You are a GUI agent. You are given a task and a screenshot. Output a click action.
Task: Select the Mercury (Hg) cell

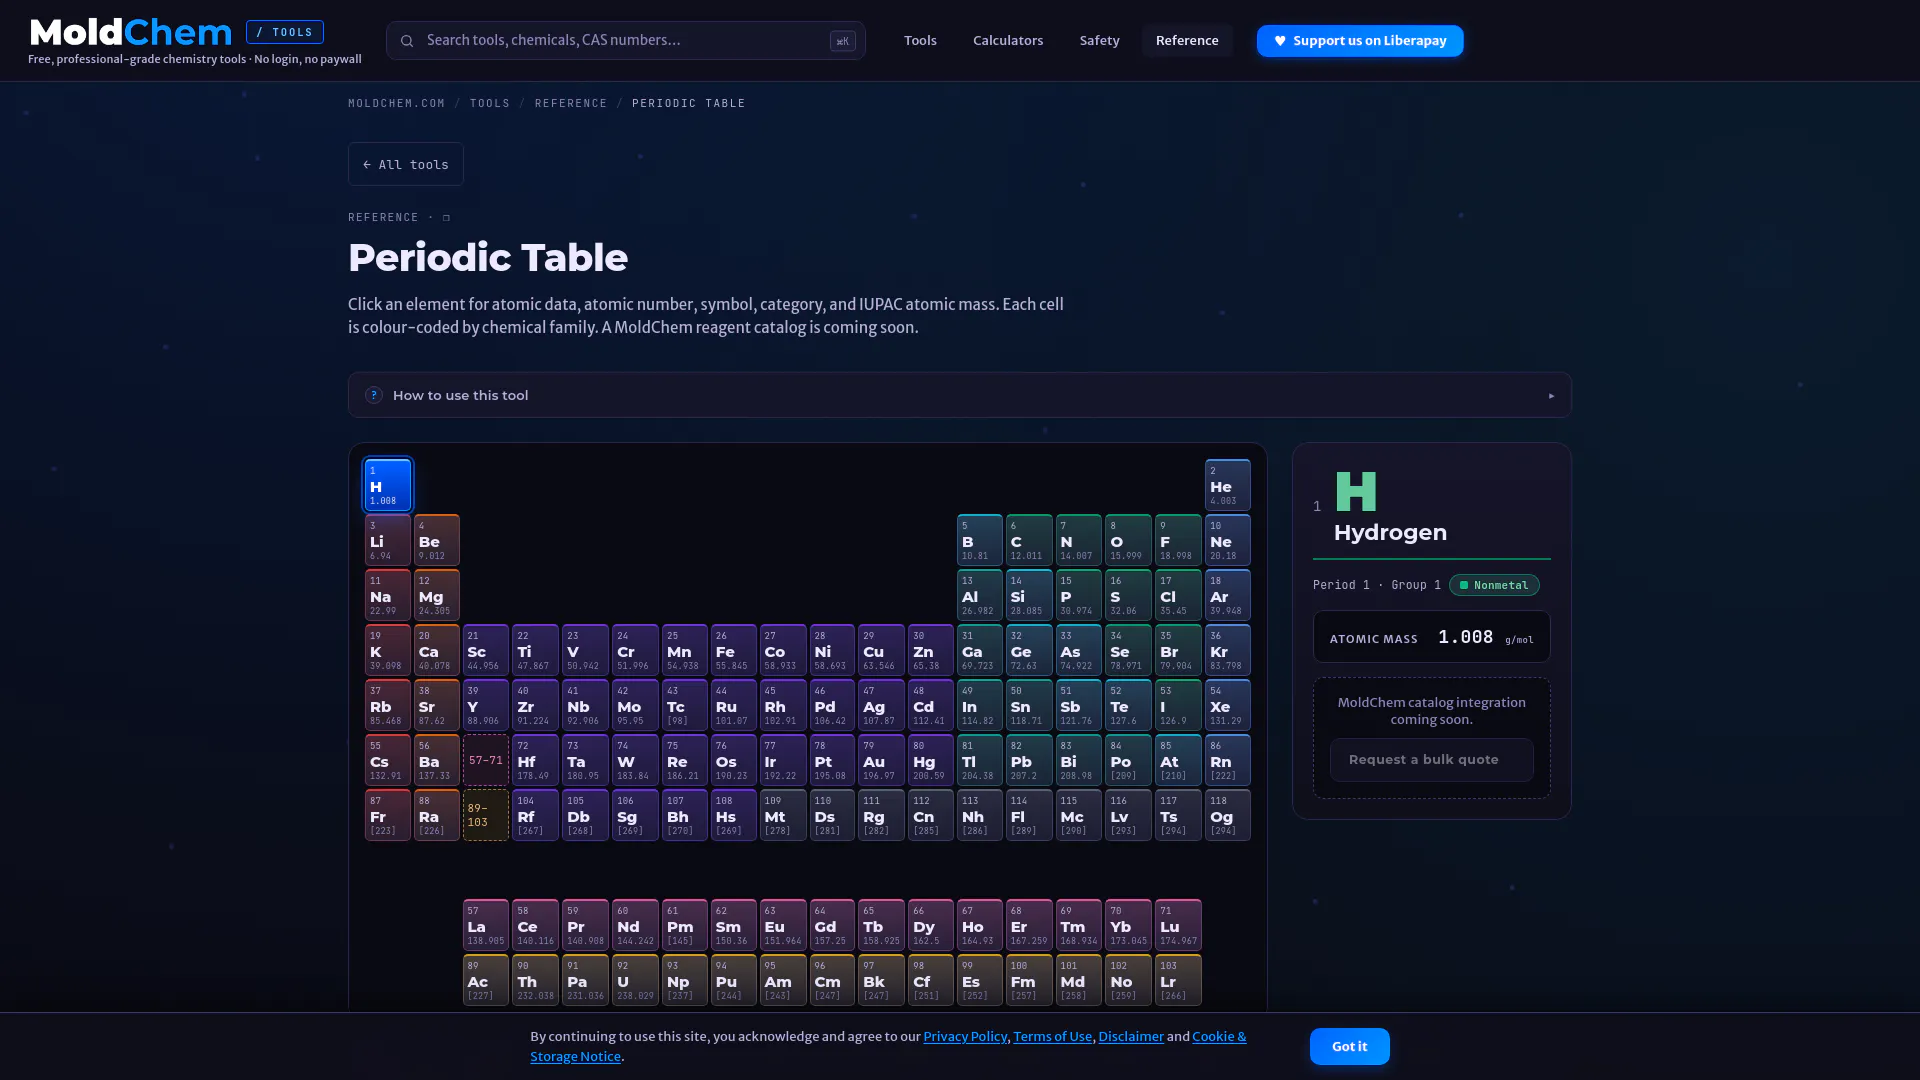(x=931, y=760)
